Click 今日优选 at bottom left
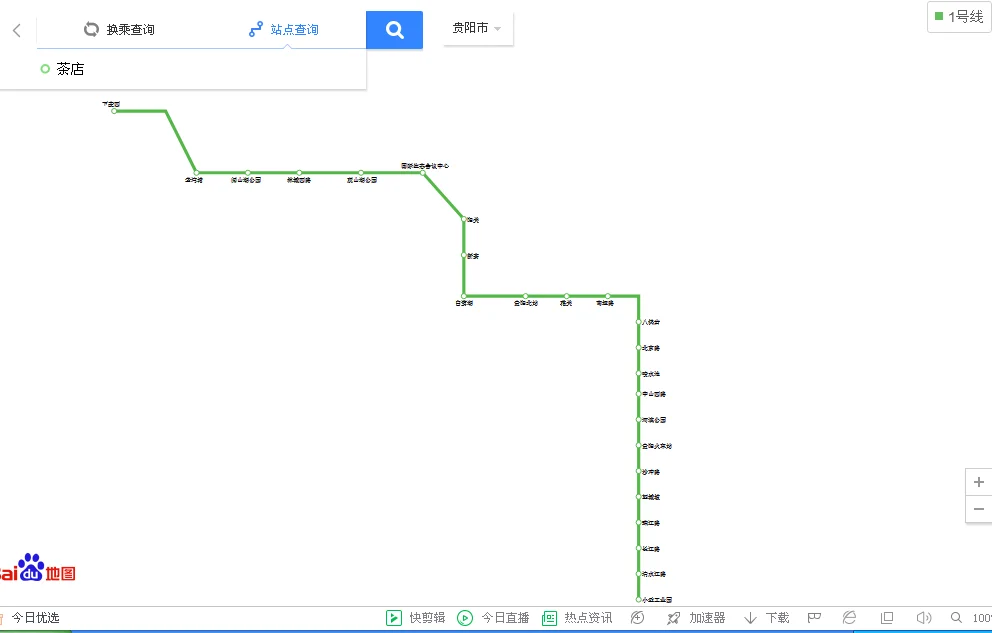The height and width of the screenshot is (633, 992). pyautogui.click(x=37, y=617)
